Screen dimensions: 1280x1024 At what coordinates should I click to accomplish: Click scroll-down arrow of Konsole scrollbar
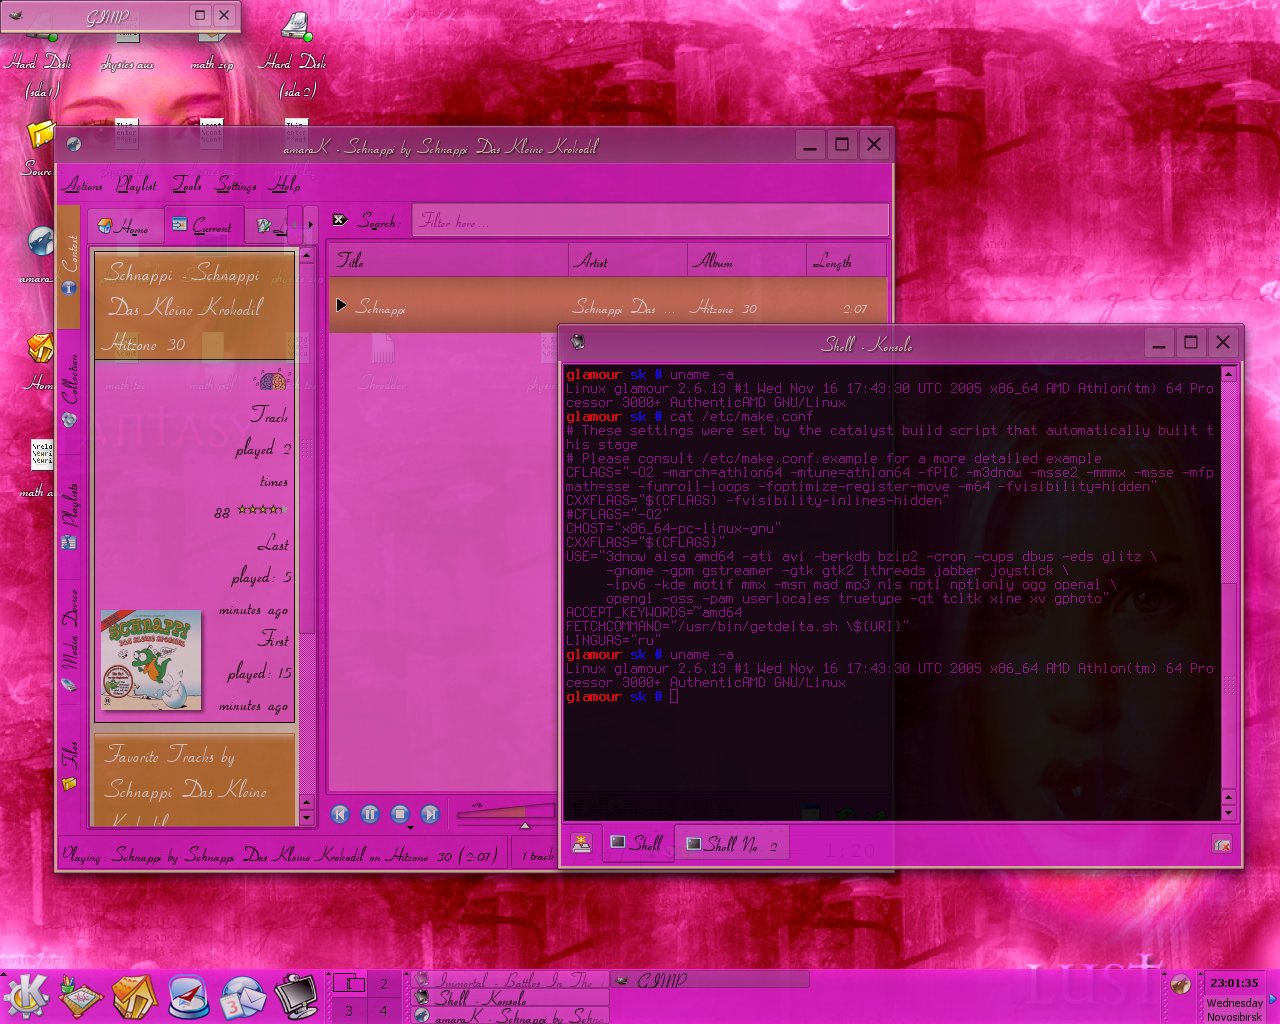1228,813
